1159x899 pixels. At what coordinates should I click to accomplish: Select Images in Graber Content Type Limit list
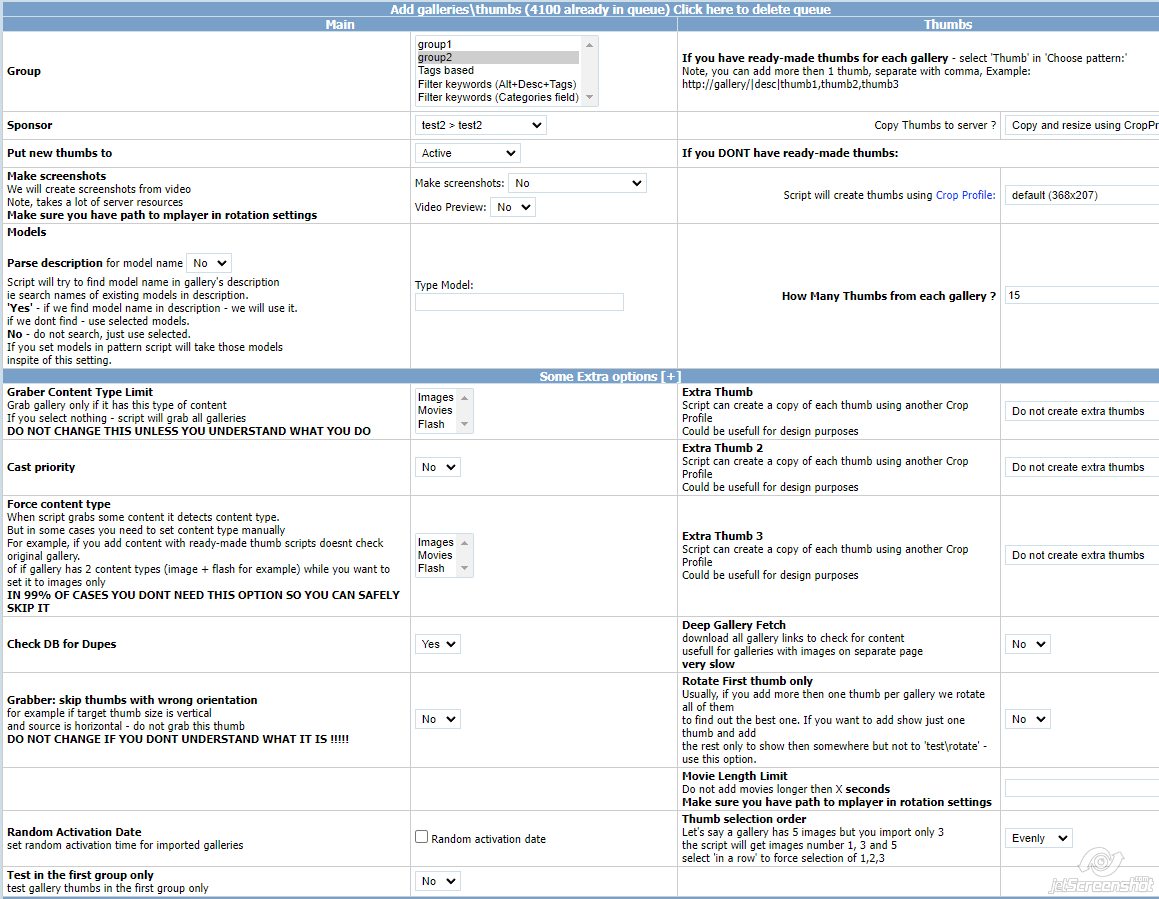point(436,398)
